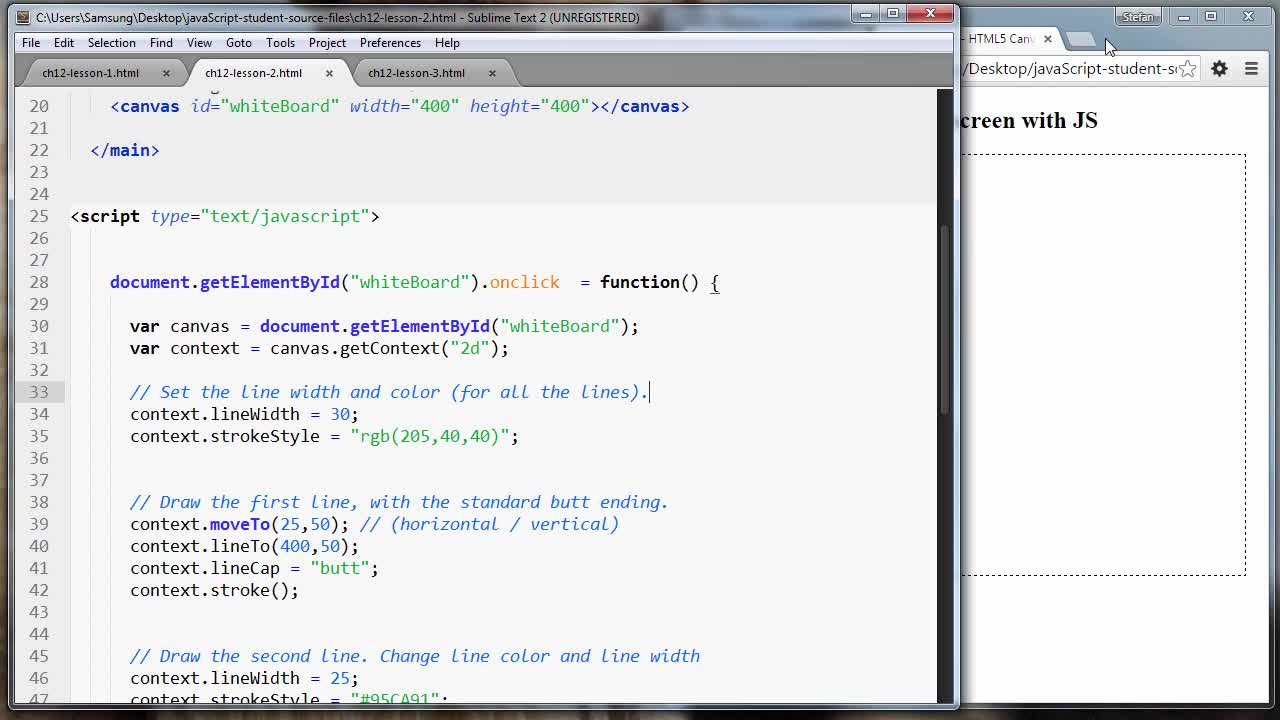Viewport: 1280px width, 720px height.
Task: Bookmark page with star icon in browser
Action: pyautogui.click(x=1187, y=69)
